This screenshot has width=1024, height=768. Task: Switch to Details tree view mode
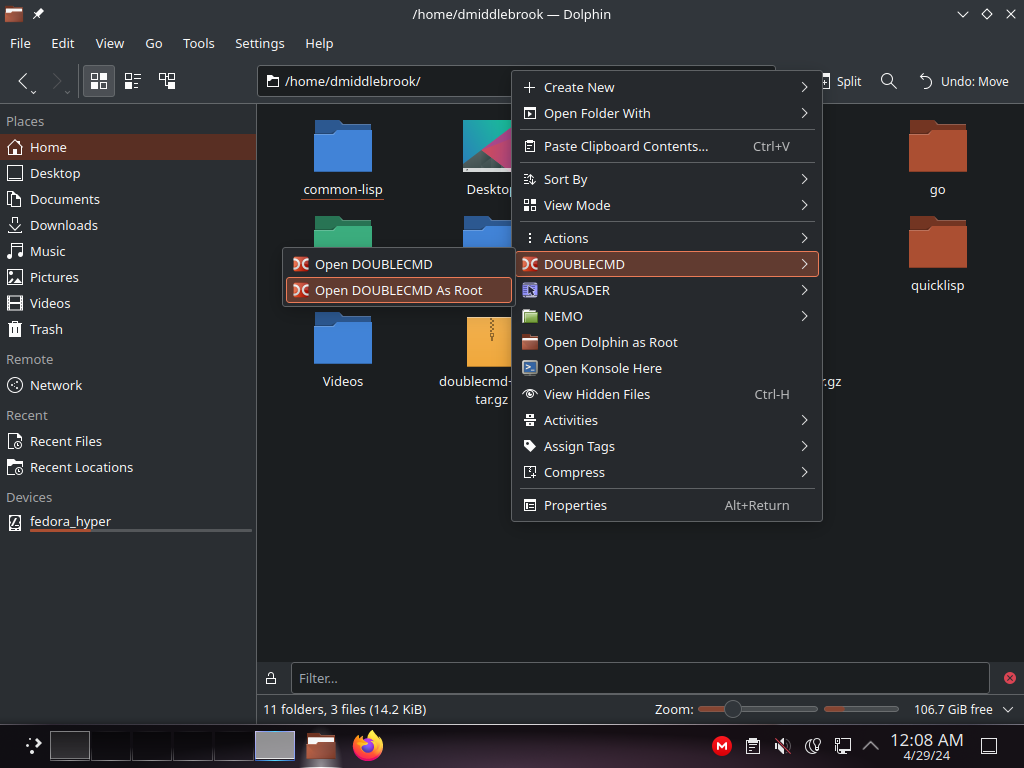point(167,81)
